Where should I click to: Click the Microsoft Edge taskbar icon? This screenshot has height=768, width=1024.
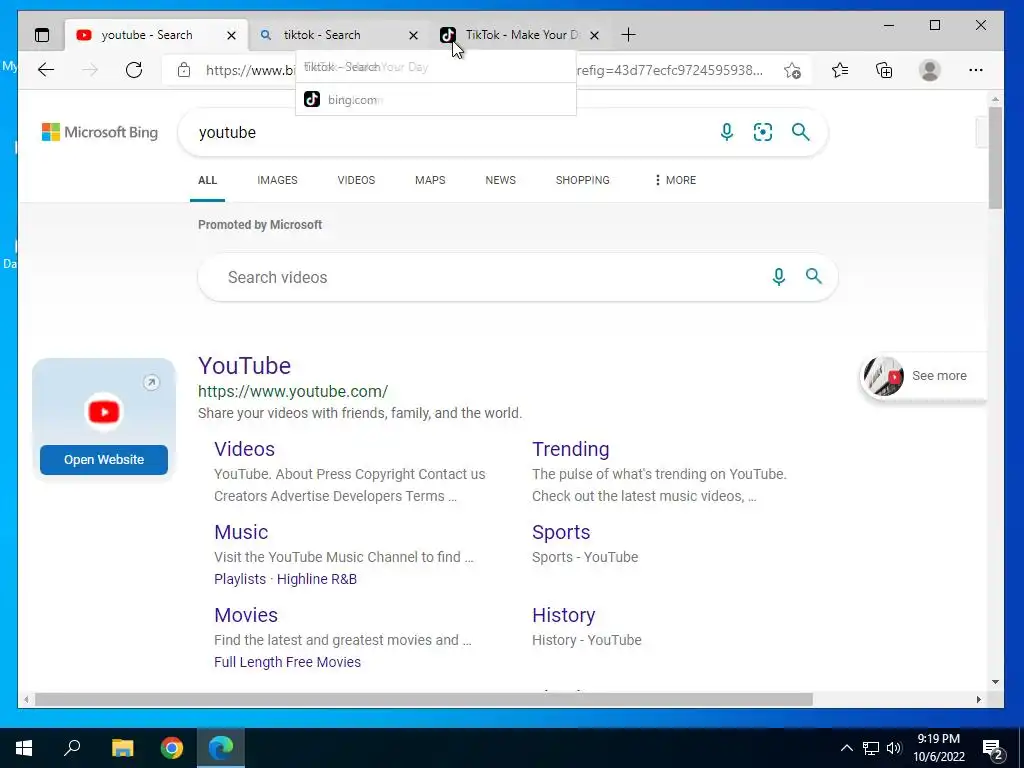pyautogui.click(x=221, y=748)
